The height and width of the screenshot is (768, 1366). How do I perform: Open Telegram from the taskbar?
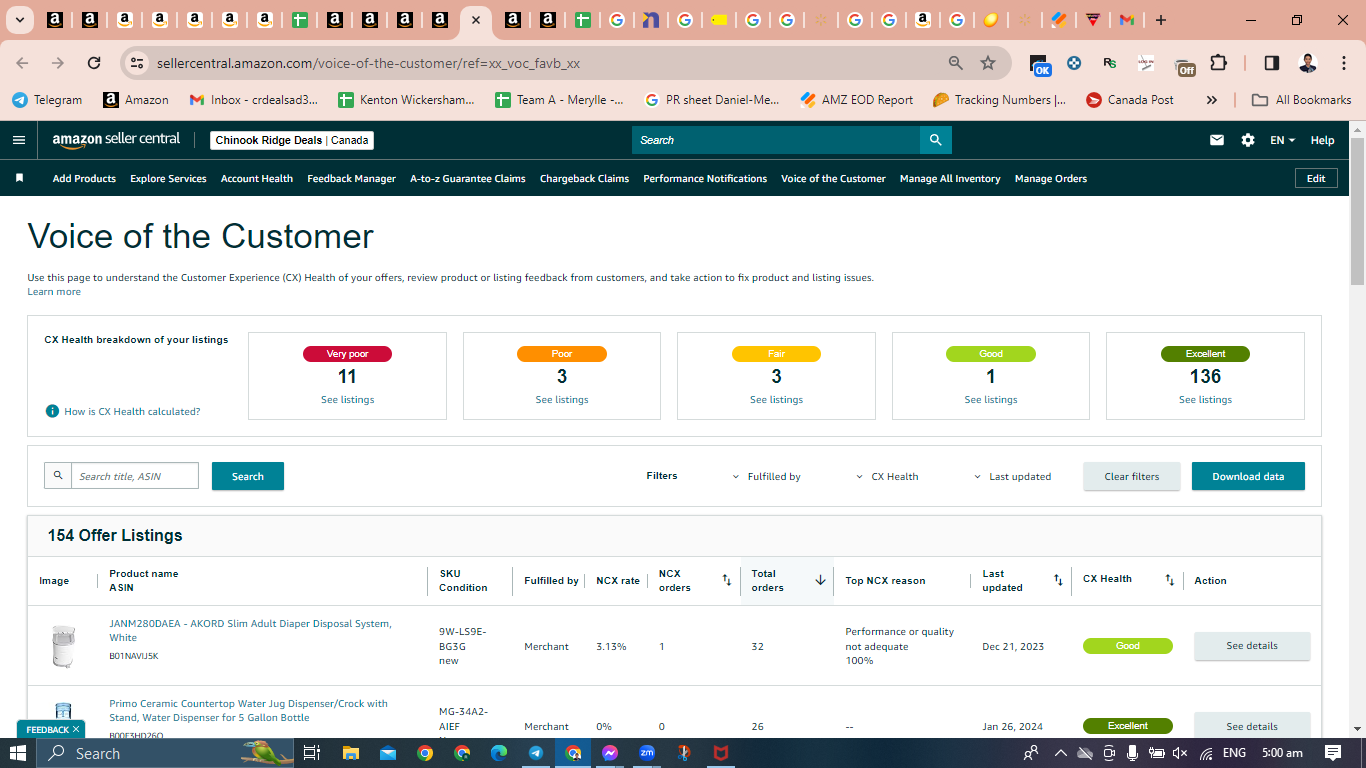point(536,753)
